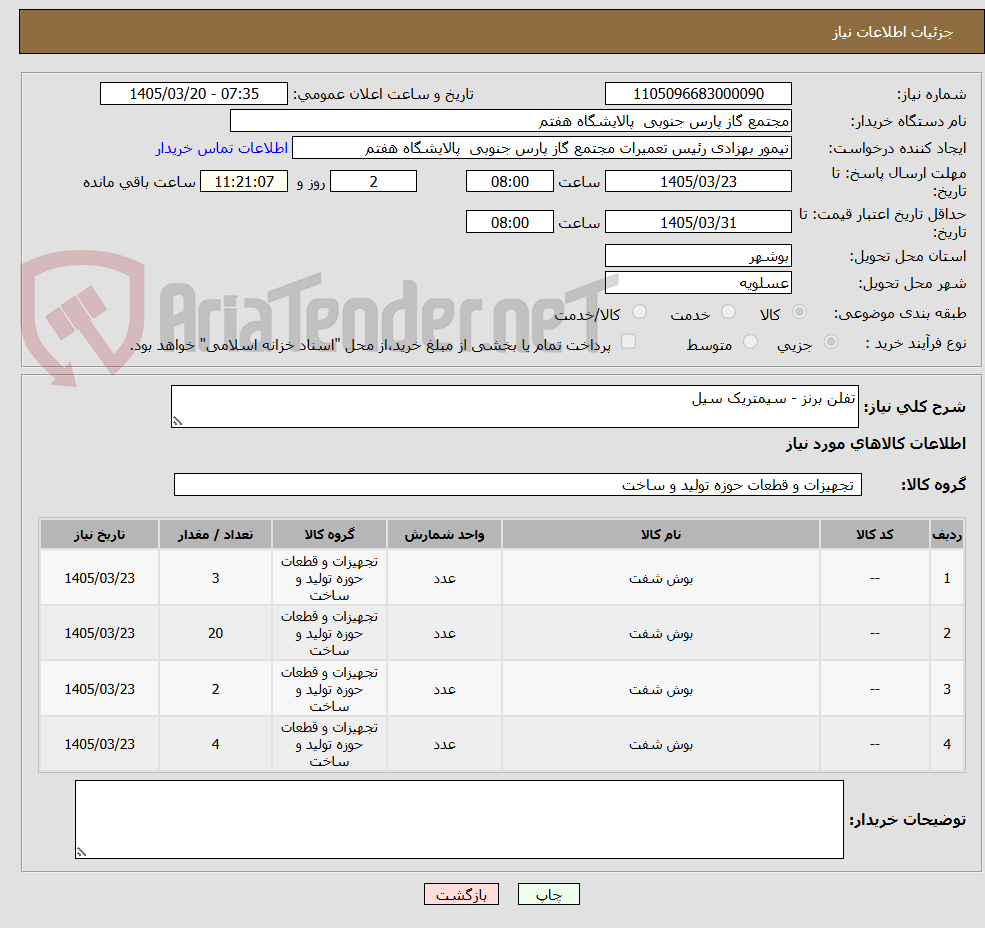Viewport: 985px width, 928px height.
Task: Open اطلاعات تماس خریدار link
Action: [222, 148]
